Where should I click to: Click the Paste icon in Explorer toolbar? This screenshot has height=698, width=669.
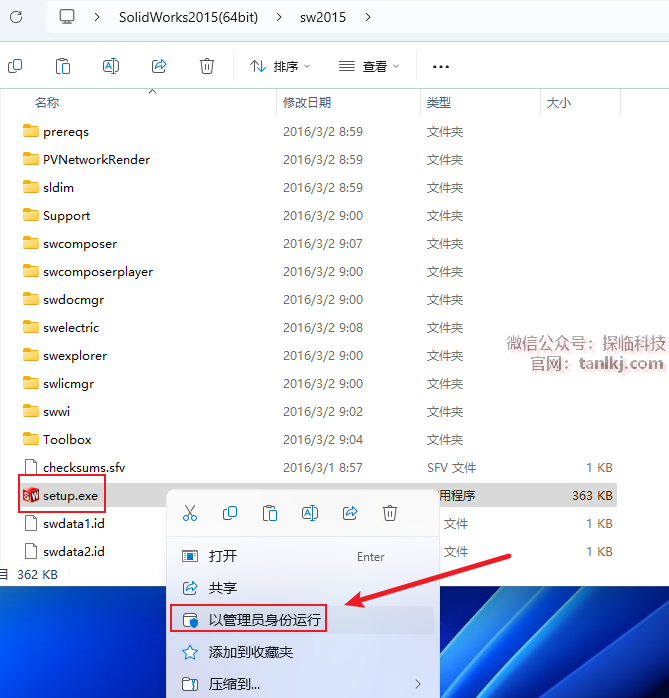coord(63,66)
